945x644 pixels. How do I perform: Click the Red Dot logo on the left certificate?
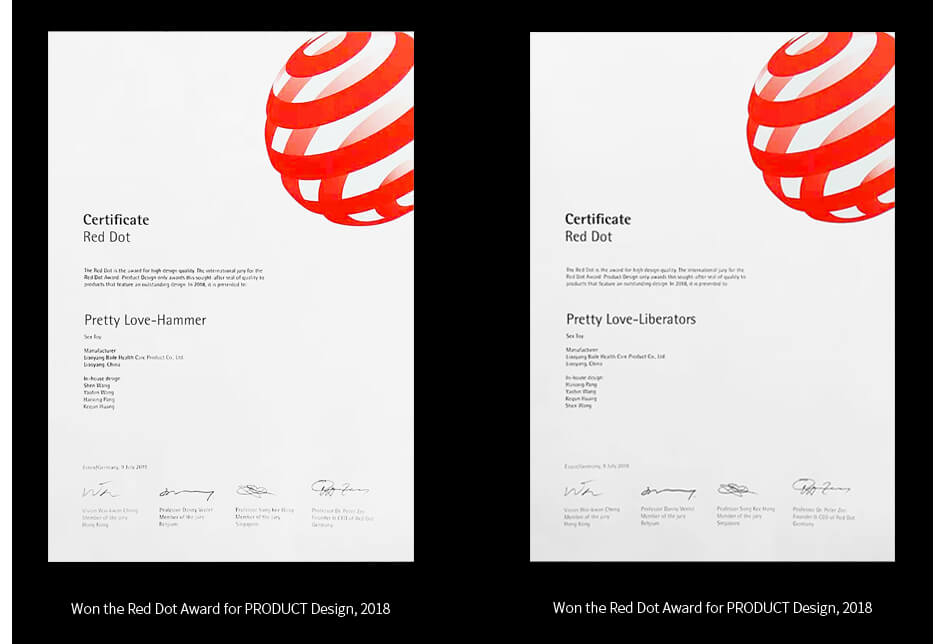(342, 126)
